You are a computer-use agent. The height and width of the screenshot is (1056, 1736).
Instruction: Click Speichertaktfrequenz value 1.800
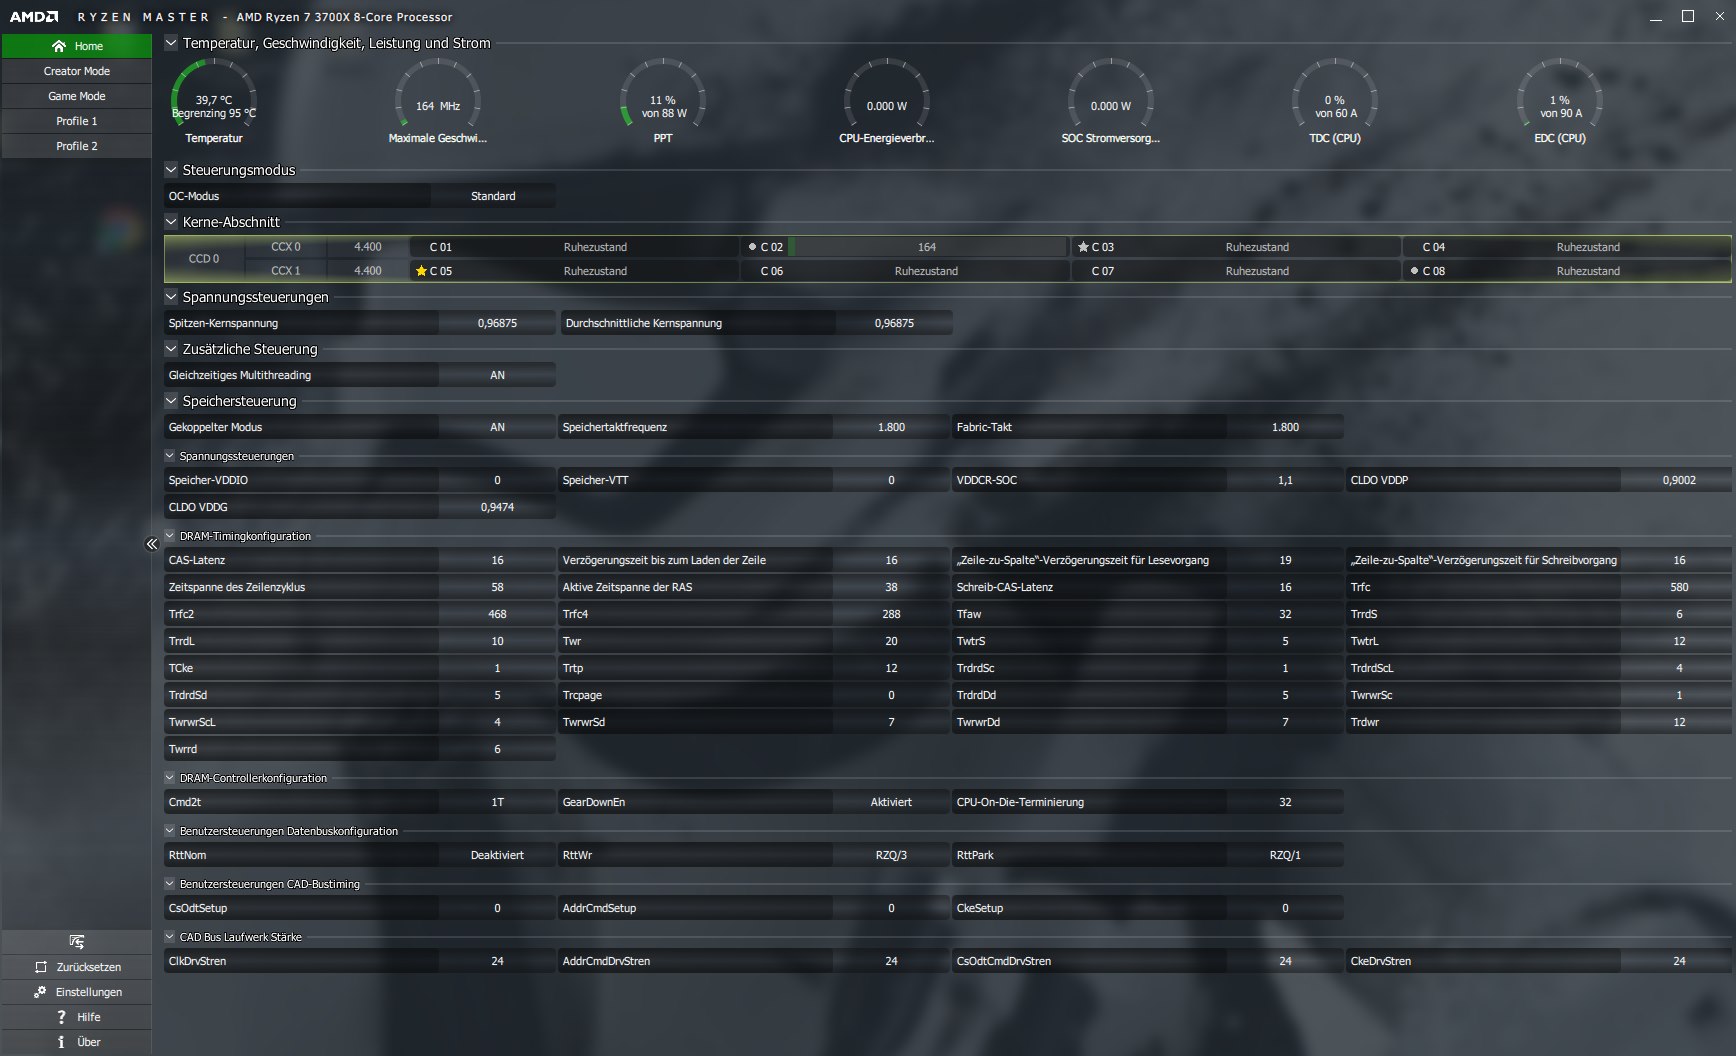point(891,427)
